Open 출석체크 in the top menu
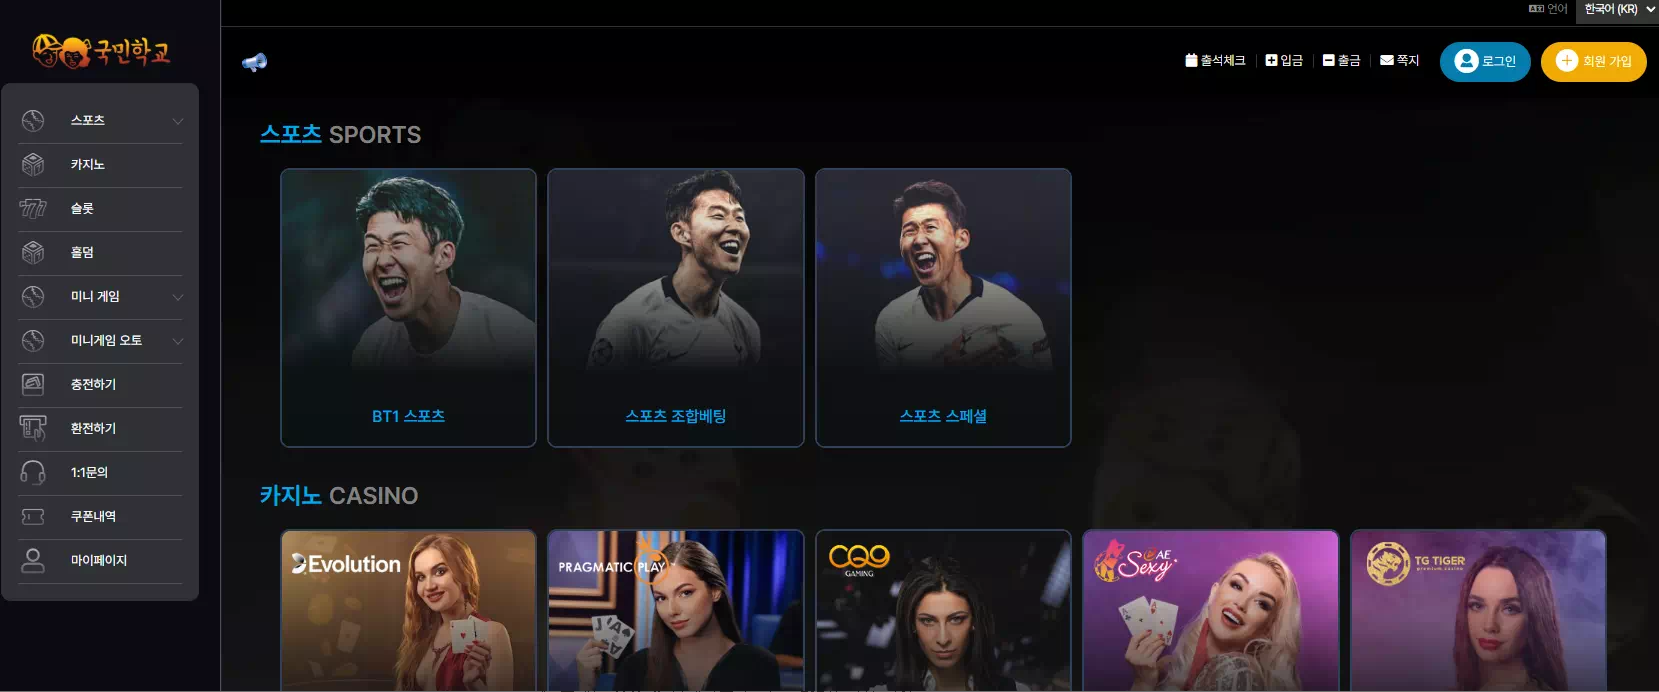1659x692 pixels. coord(1215,61)
